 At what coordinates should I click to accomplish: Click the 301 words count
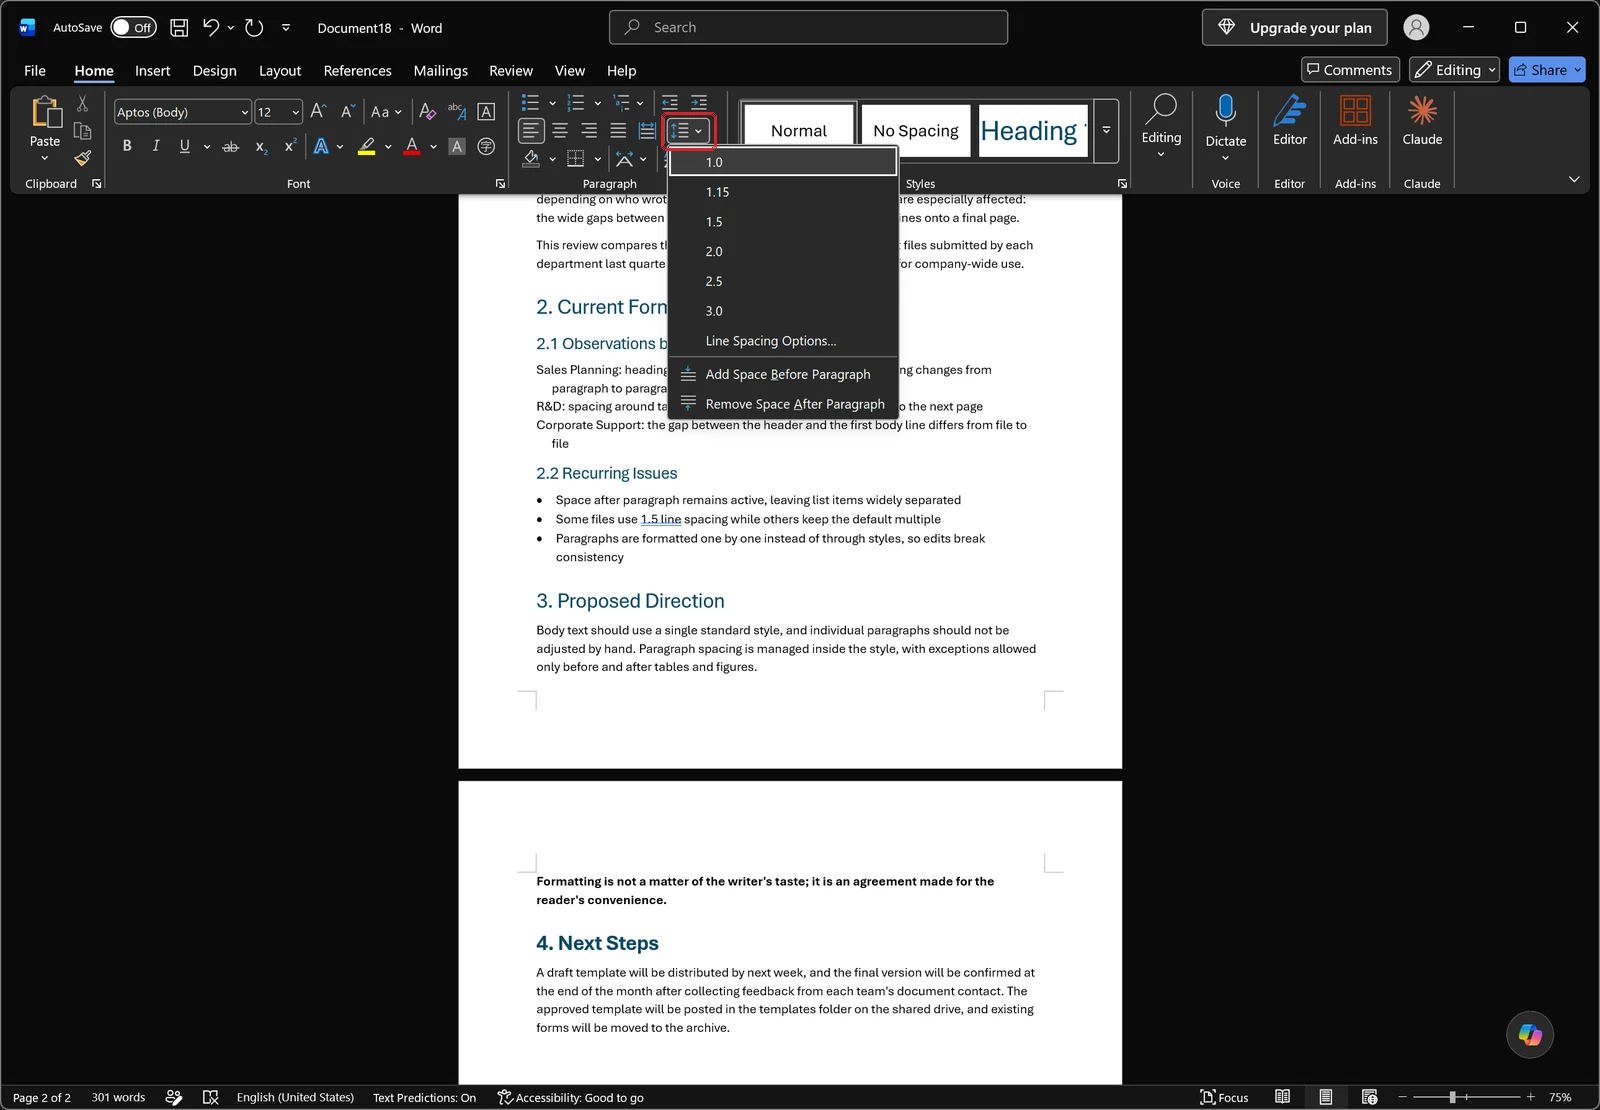[x=118, y=1097]
